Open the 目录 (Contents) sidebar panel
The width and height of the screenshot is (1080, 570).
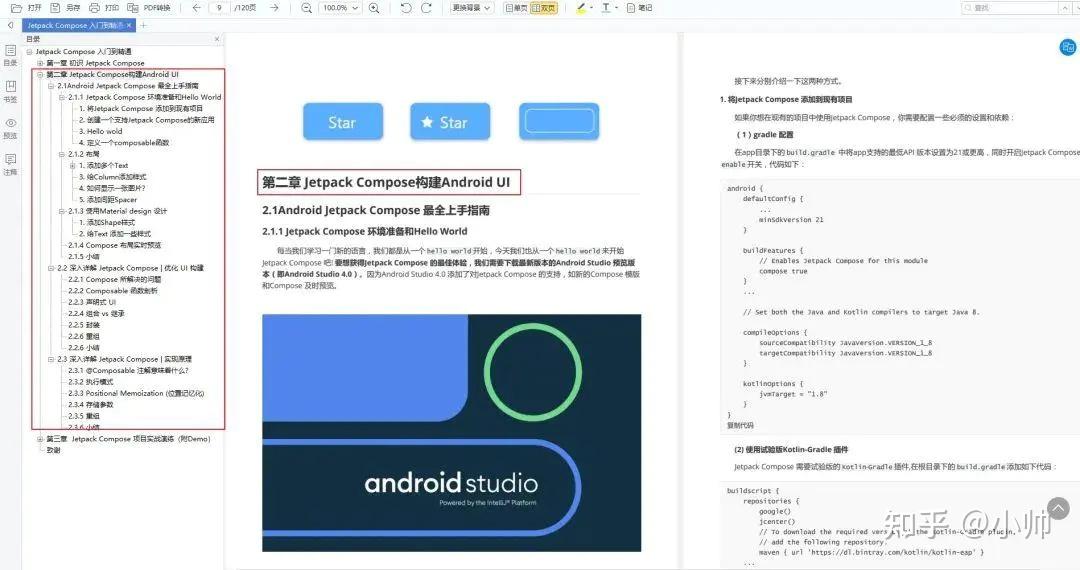click(x=10, y=55)
